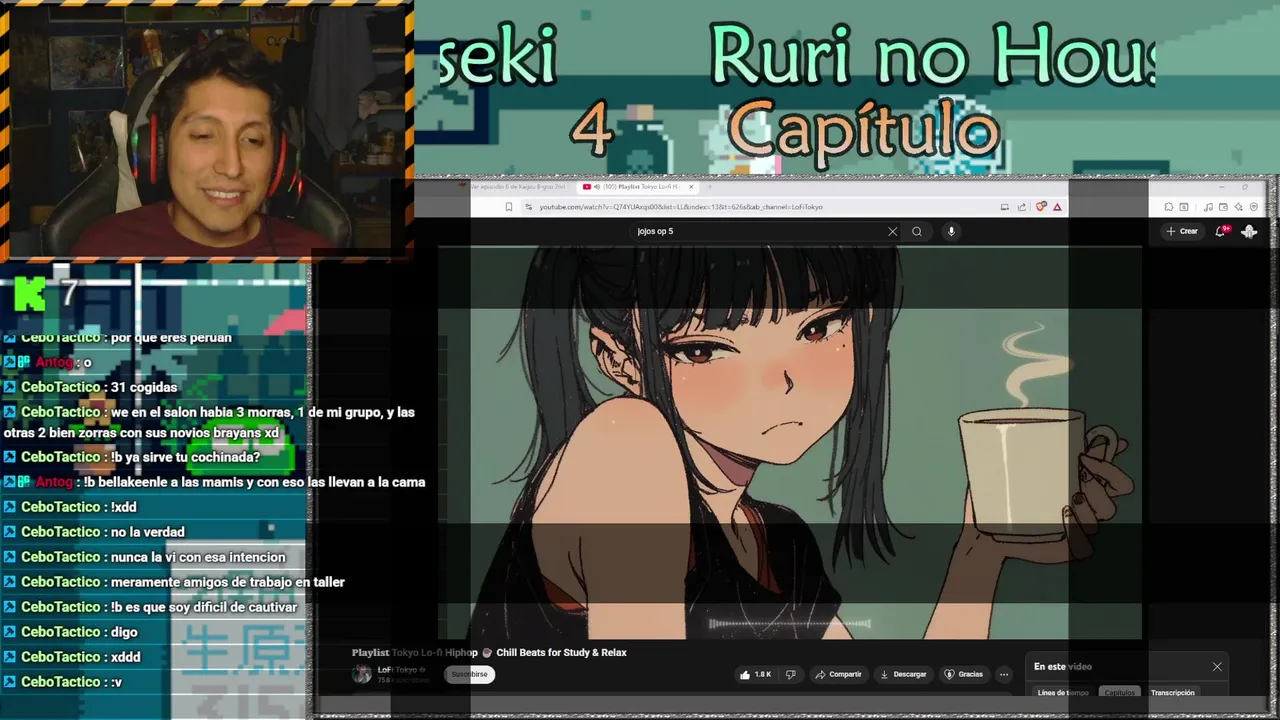Clear the YouTube search box X

tap(892, 231)
